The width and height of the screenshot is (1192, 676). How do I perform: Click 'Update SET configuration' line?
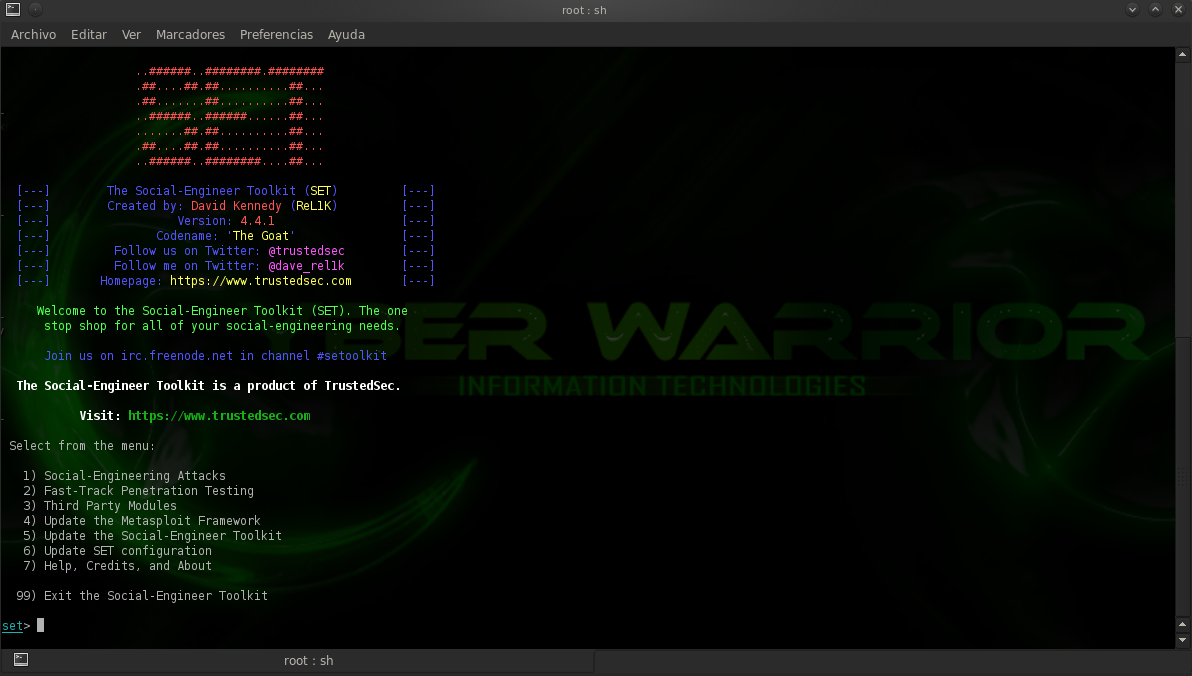117,551
